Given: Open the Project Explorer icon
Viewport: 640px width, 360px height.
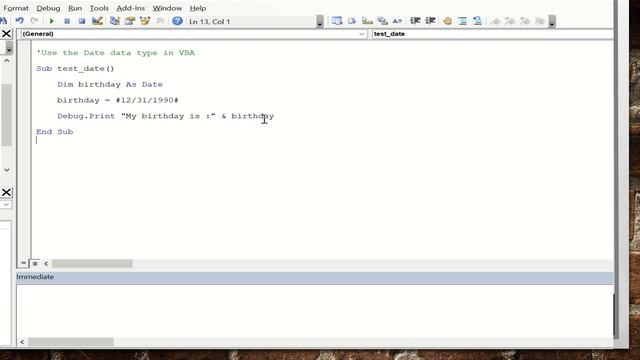Looking at the screenshot, I should pyautogui.click(x=114, y=21).
